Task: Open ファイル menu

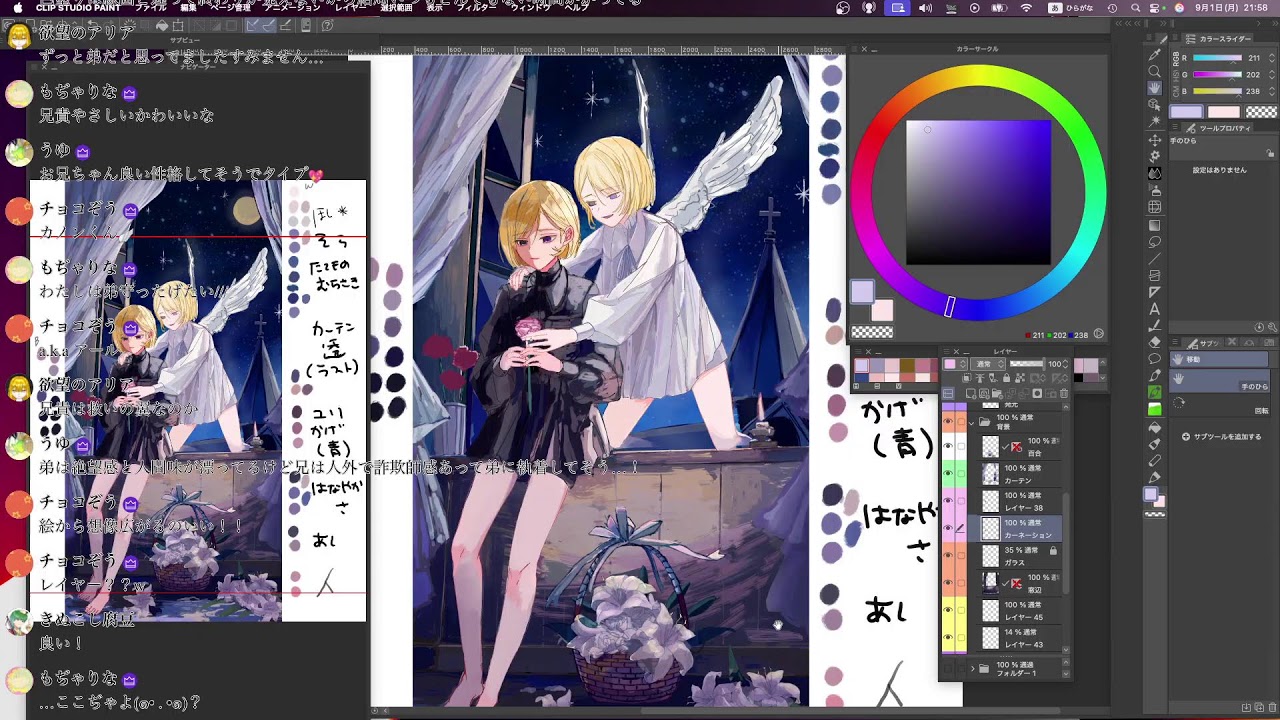Action: click(151, 7)
